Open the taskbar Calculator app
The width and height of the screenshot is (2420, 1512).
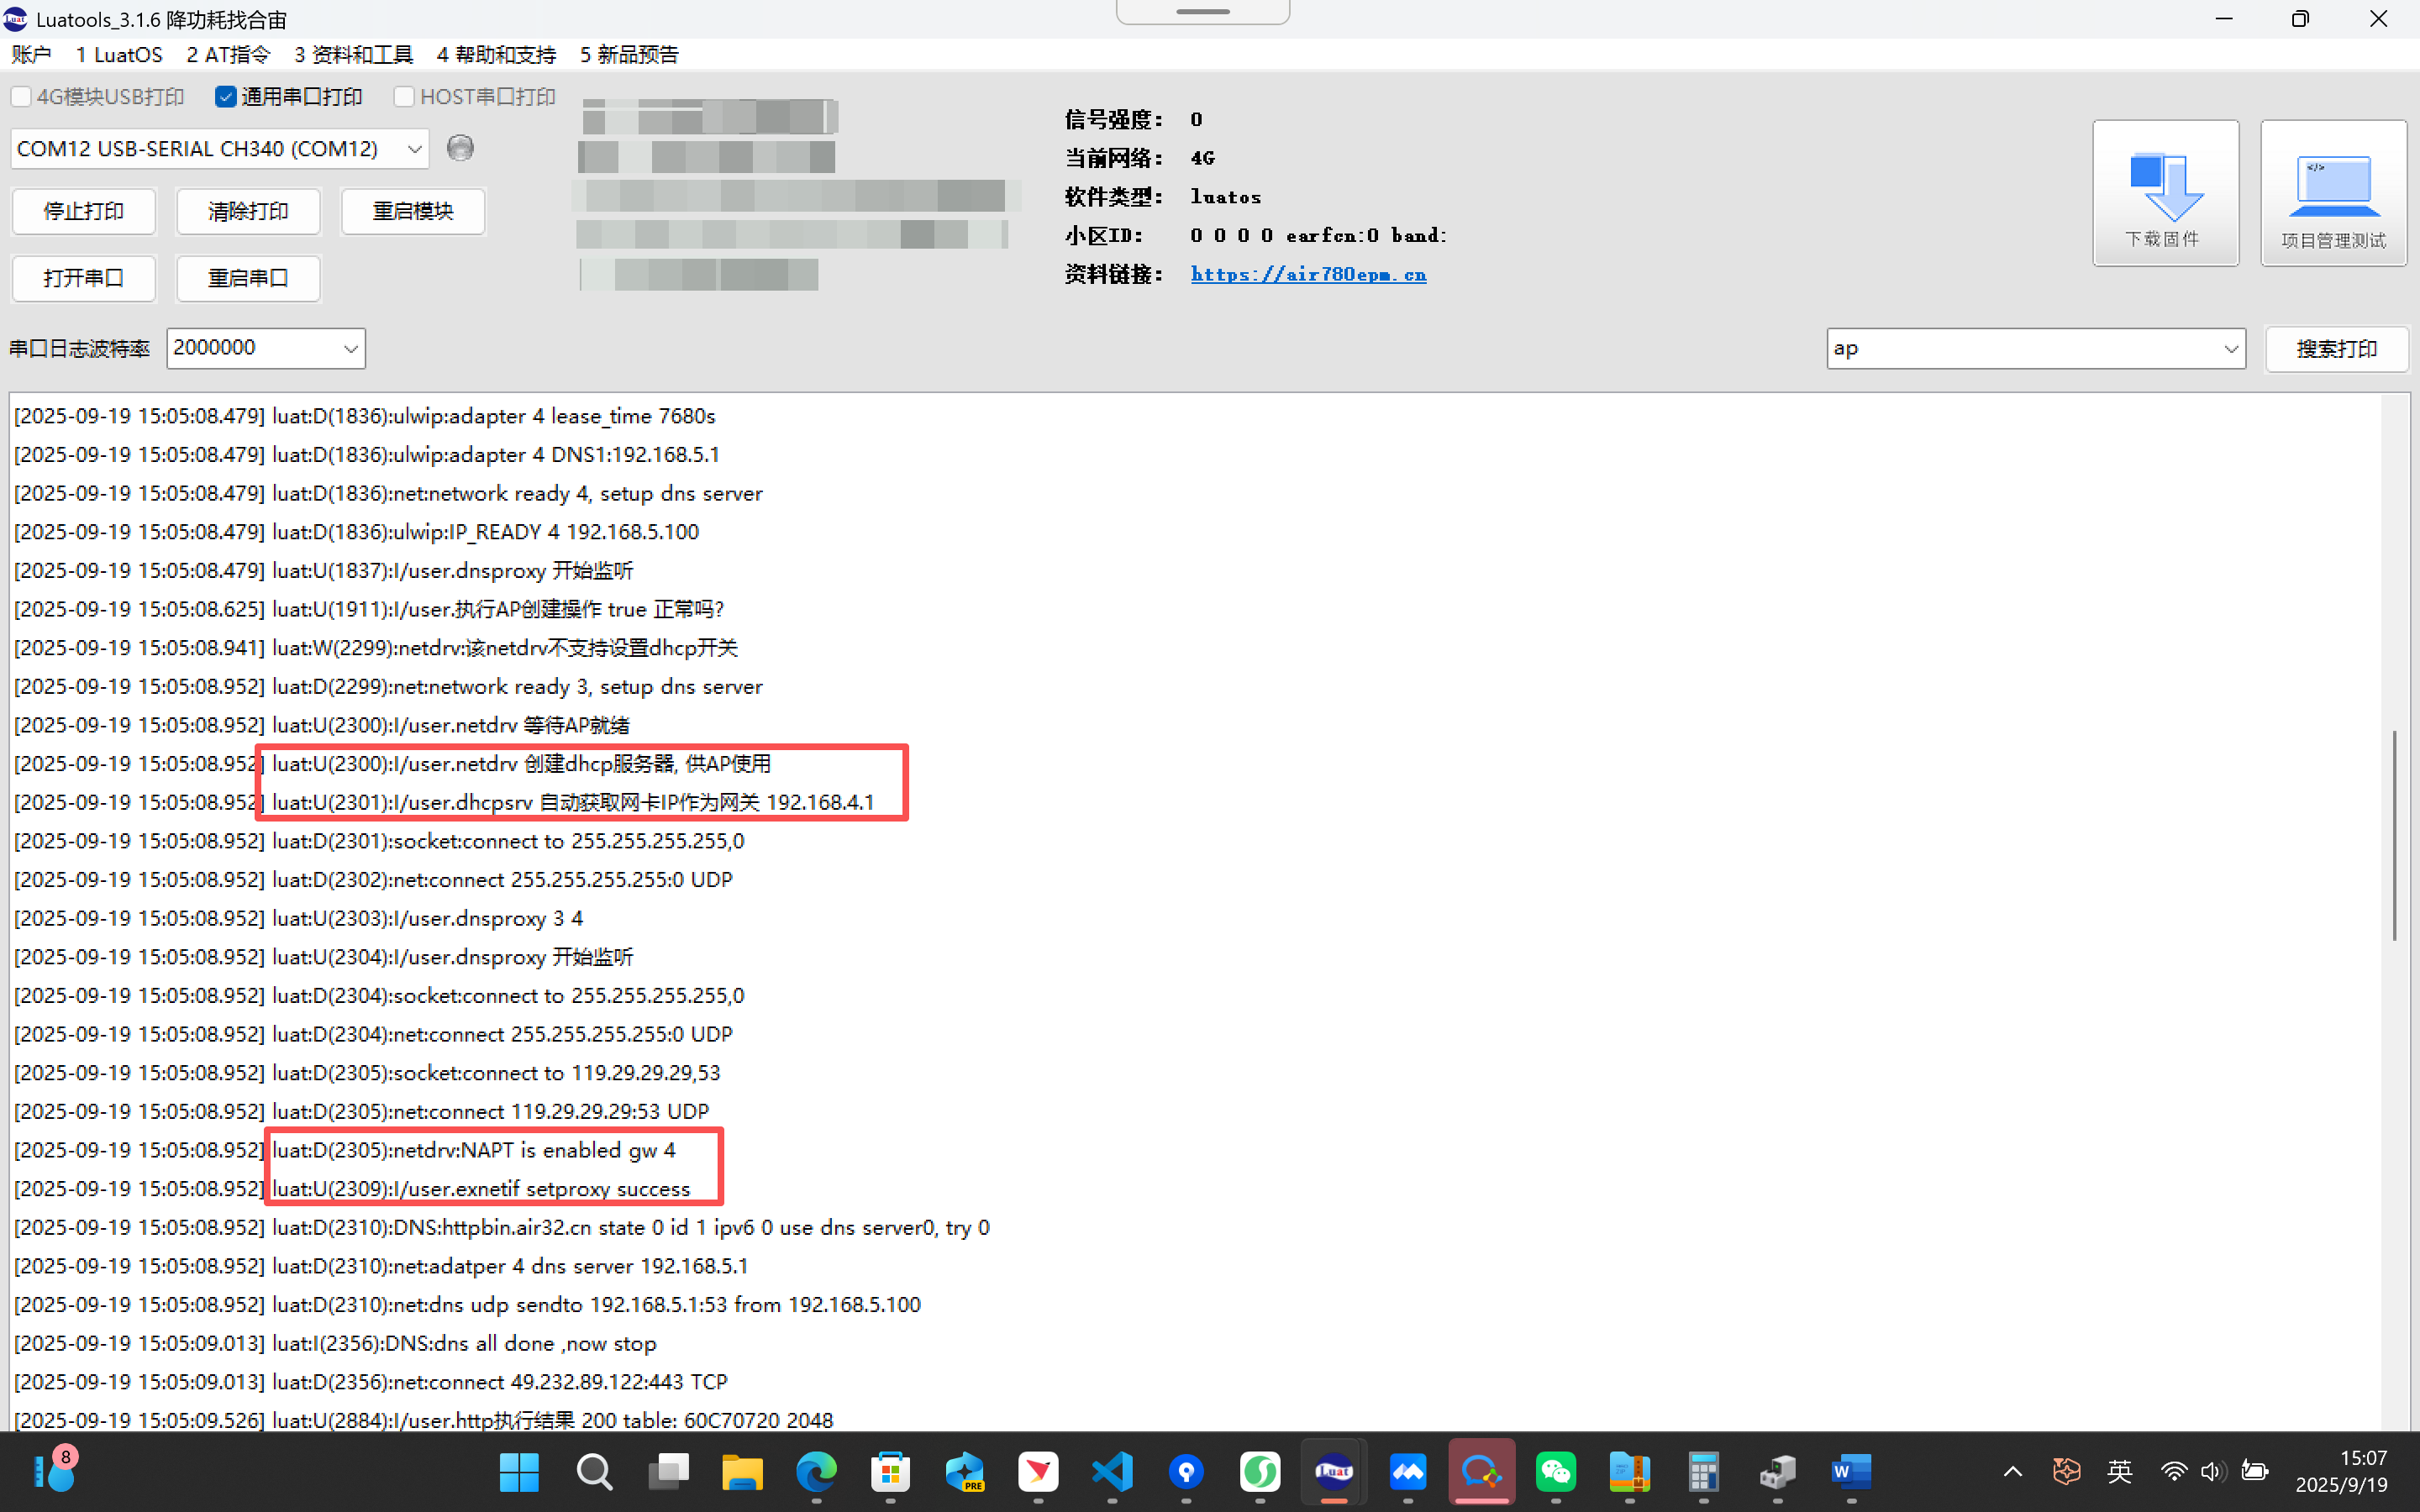pos(1703,1471)
